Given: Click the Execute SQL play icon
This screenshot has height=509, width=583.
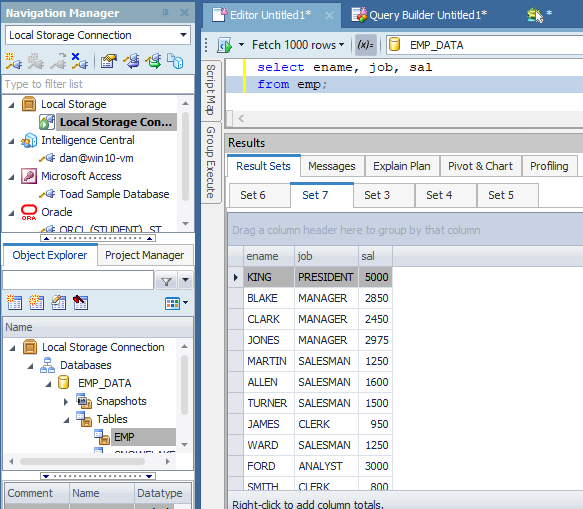Looking at the screenshot, I should tap(225, 45).
